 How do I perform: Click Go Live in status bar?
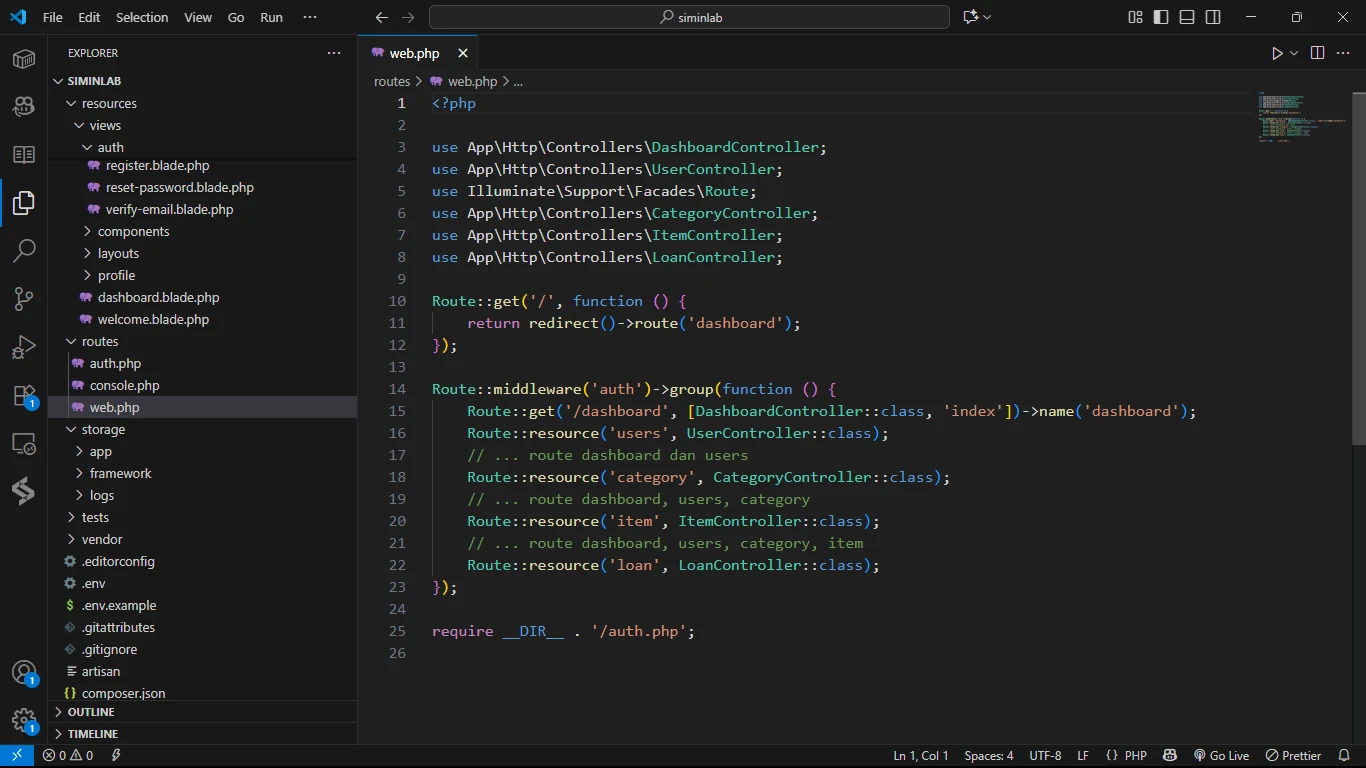click(x=1221, y=756)
